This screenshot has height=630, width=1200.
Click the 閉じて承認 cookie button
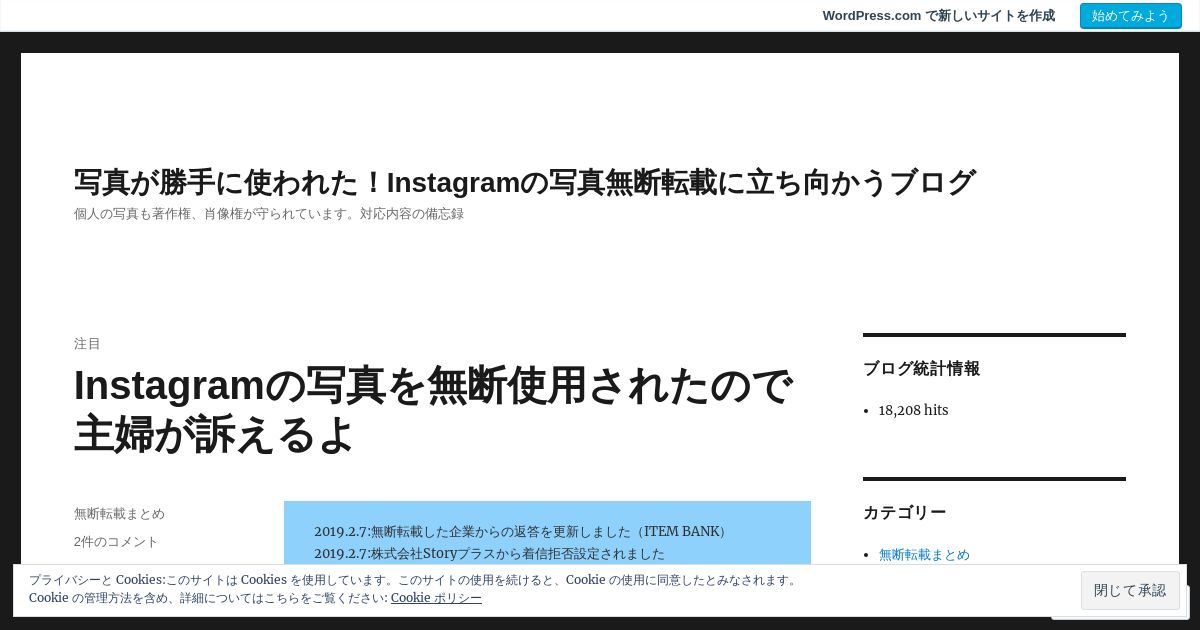(1130, 590)
